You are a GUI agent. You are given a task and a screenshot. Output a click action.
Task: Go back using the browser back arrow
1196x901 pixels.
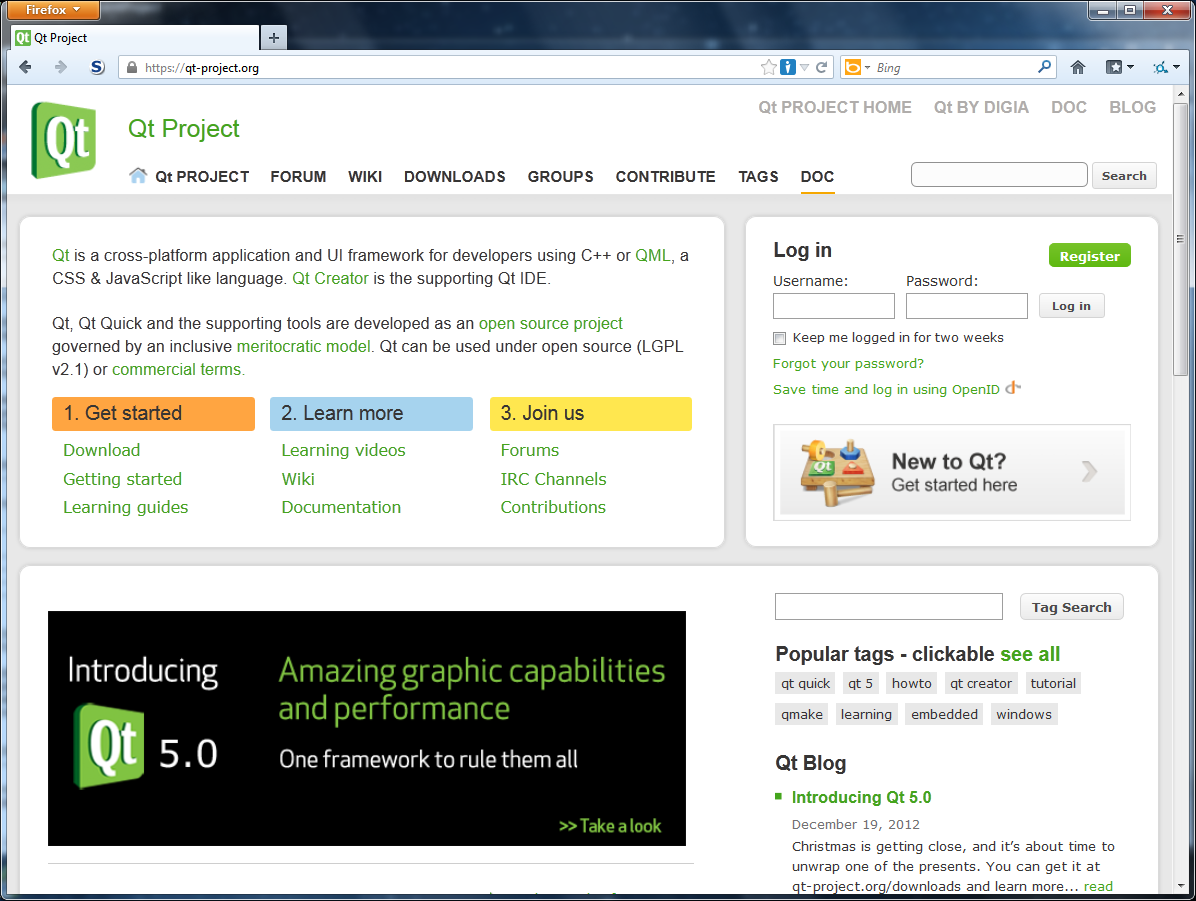[x=25, y=67]
